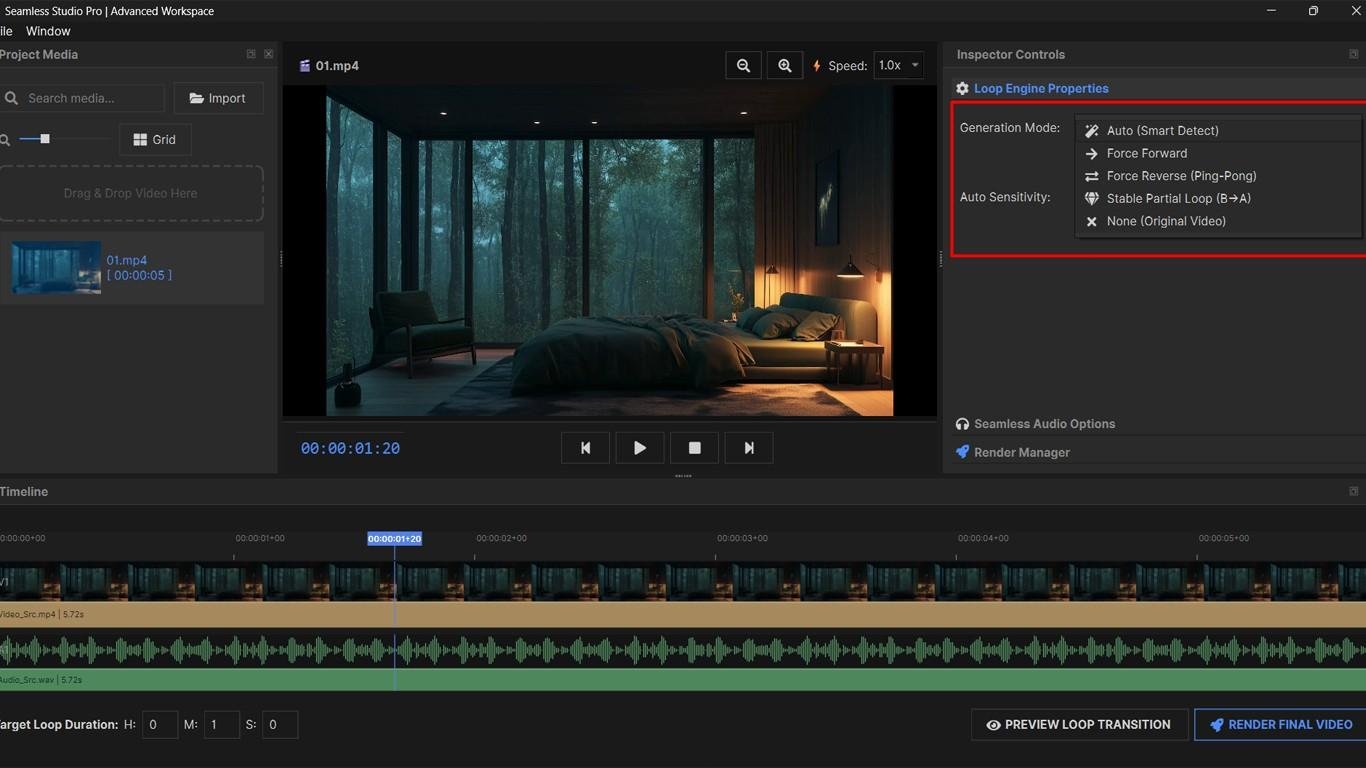The width and height of the screenshot is (1366, 768).
Task: Select Stable Partial Loop (B→A) option
Action: [x=1178, y=199]
